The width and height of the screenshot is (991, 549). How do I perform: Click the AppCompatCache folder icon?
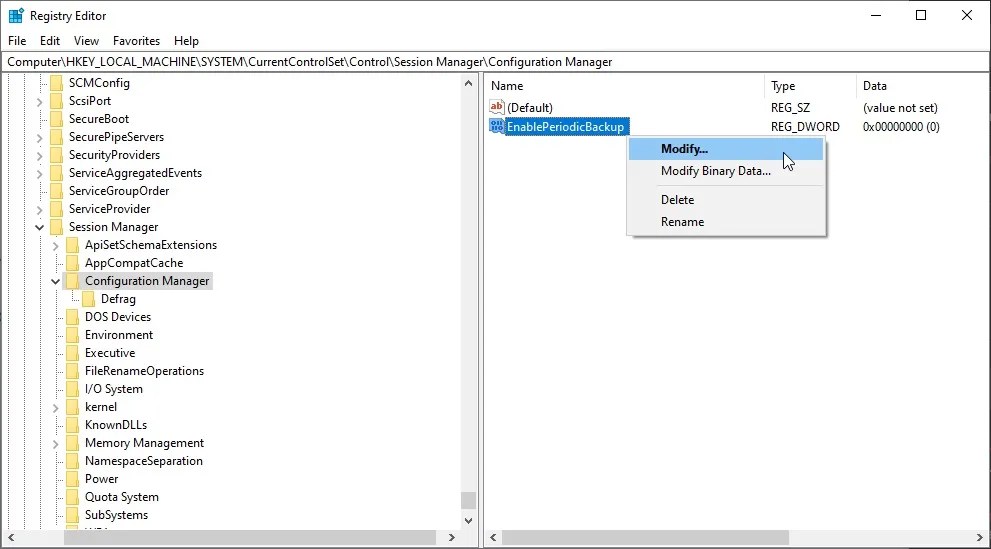pyautogui.click(x=73, y=263)
